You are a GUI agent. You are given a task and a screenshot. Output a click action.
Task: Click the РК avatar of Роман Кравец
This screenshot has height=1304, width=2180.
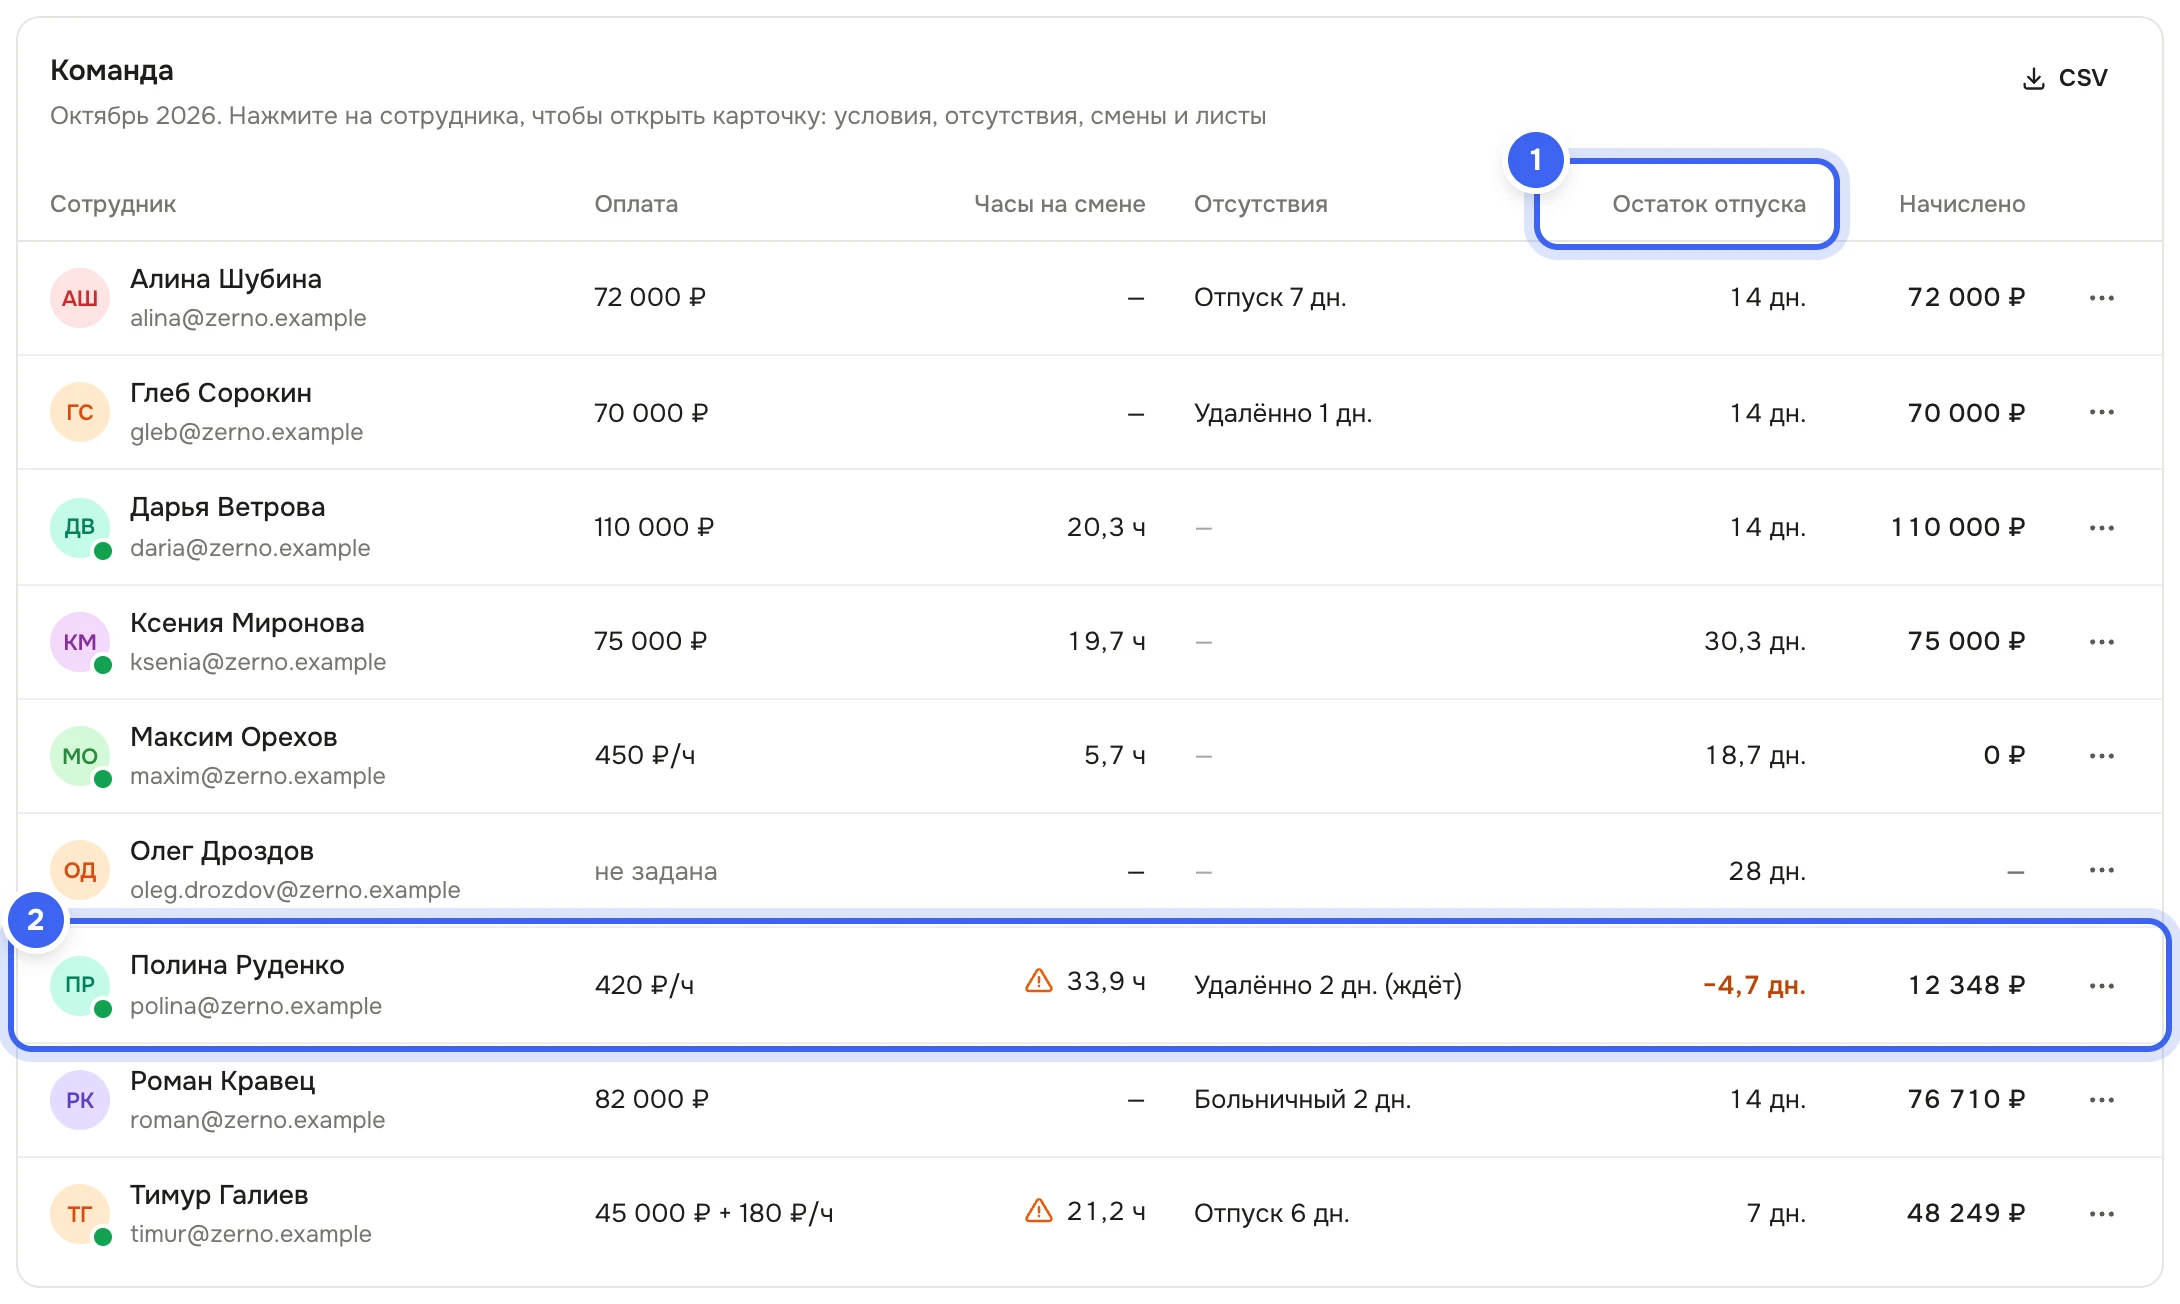[x=80, y=1099]
